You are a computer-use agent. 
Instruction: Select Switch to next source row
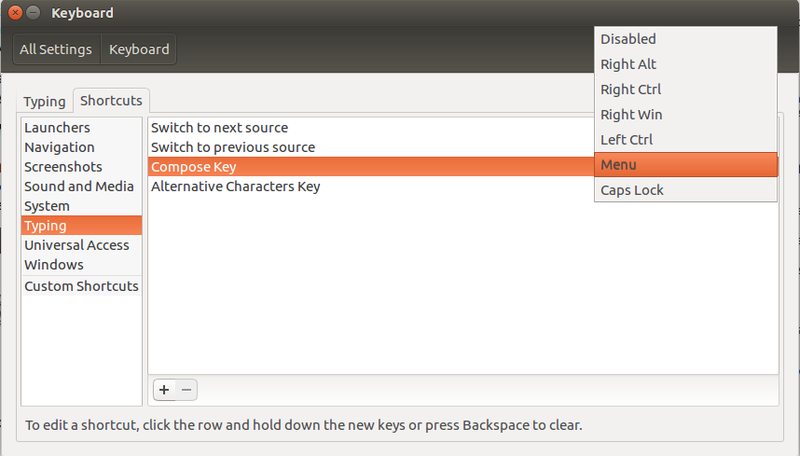tap(371, 128)
